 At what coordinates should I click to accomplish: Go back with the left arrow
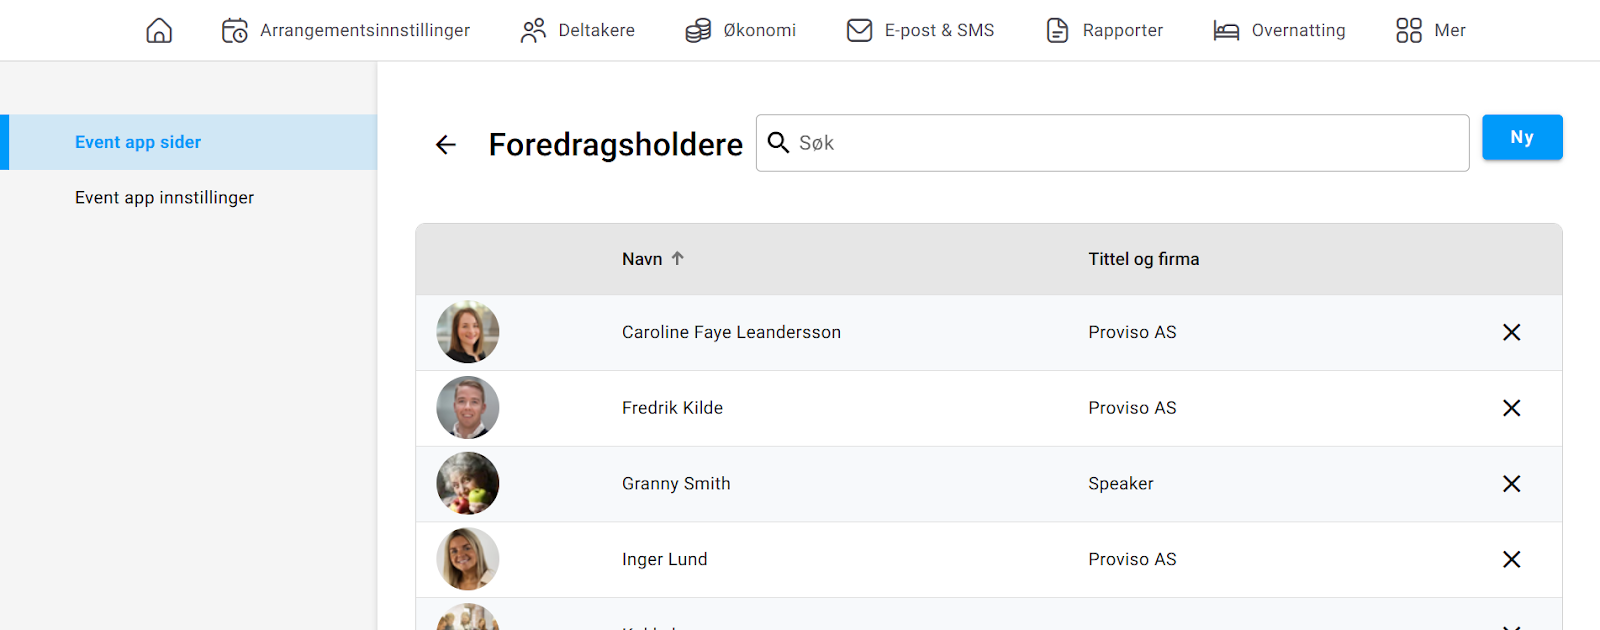point(446,145)
